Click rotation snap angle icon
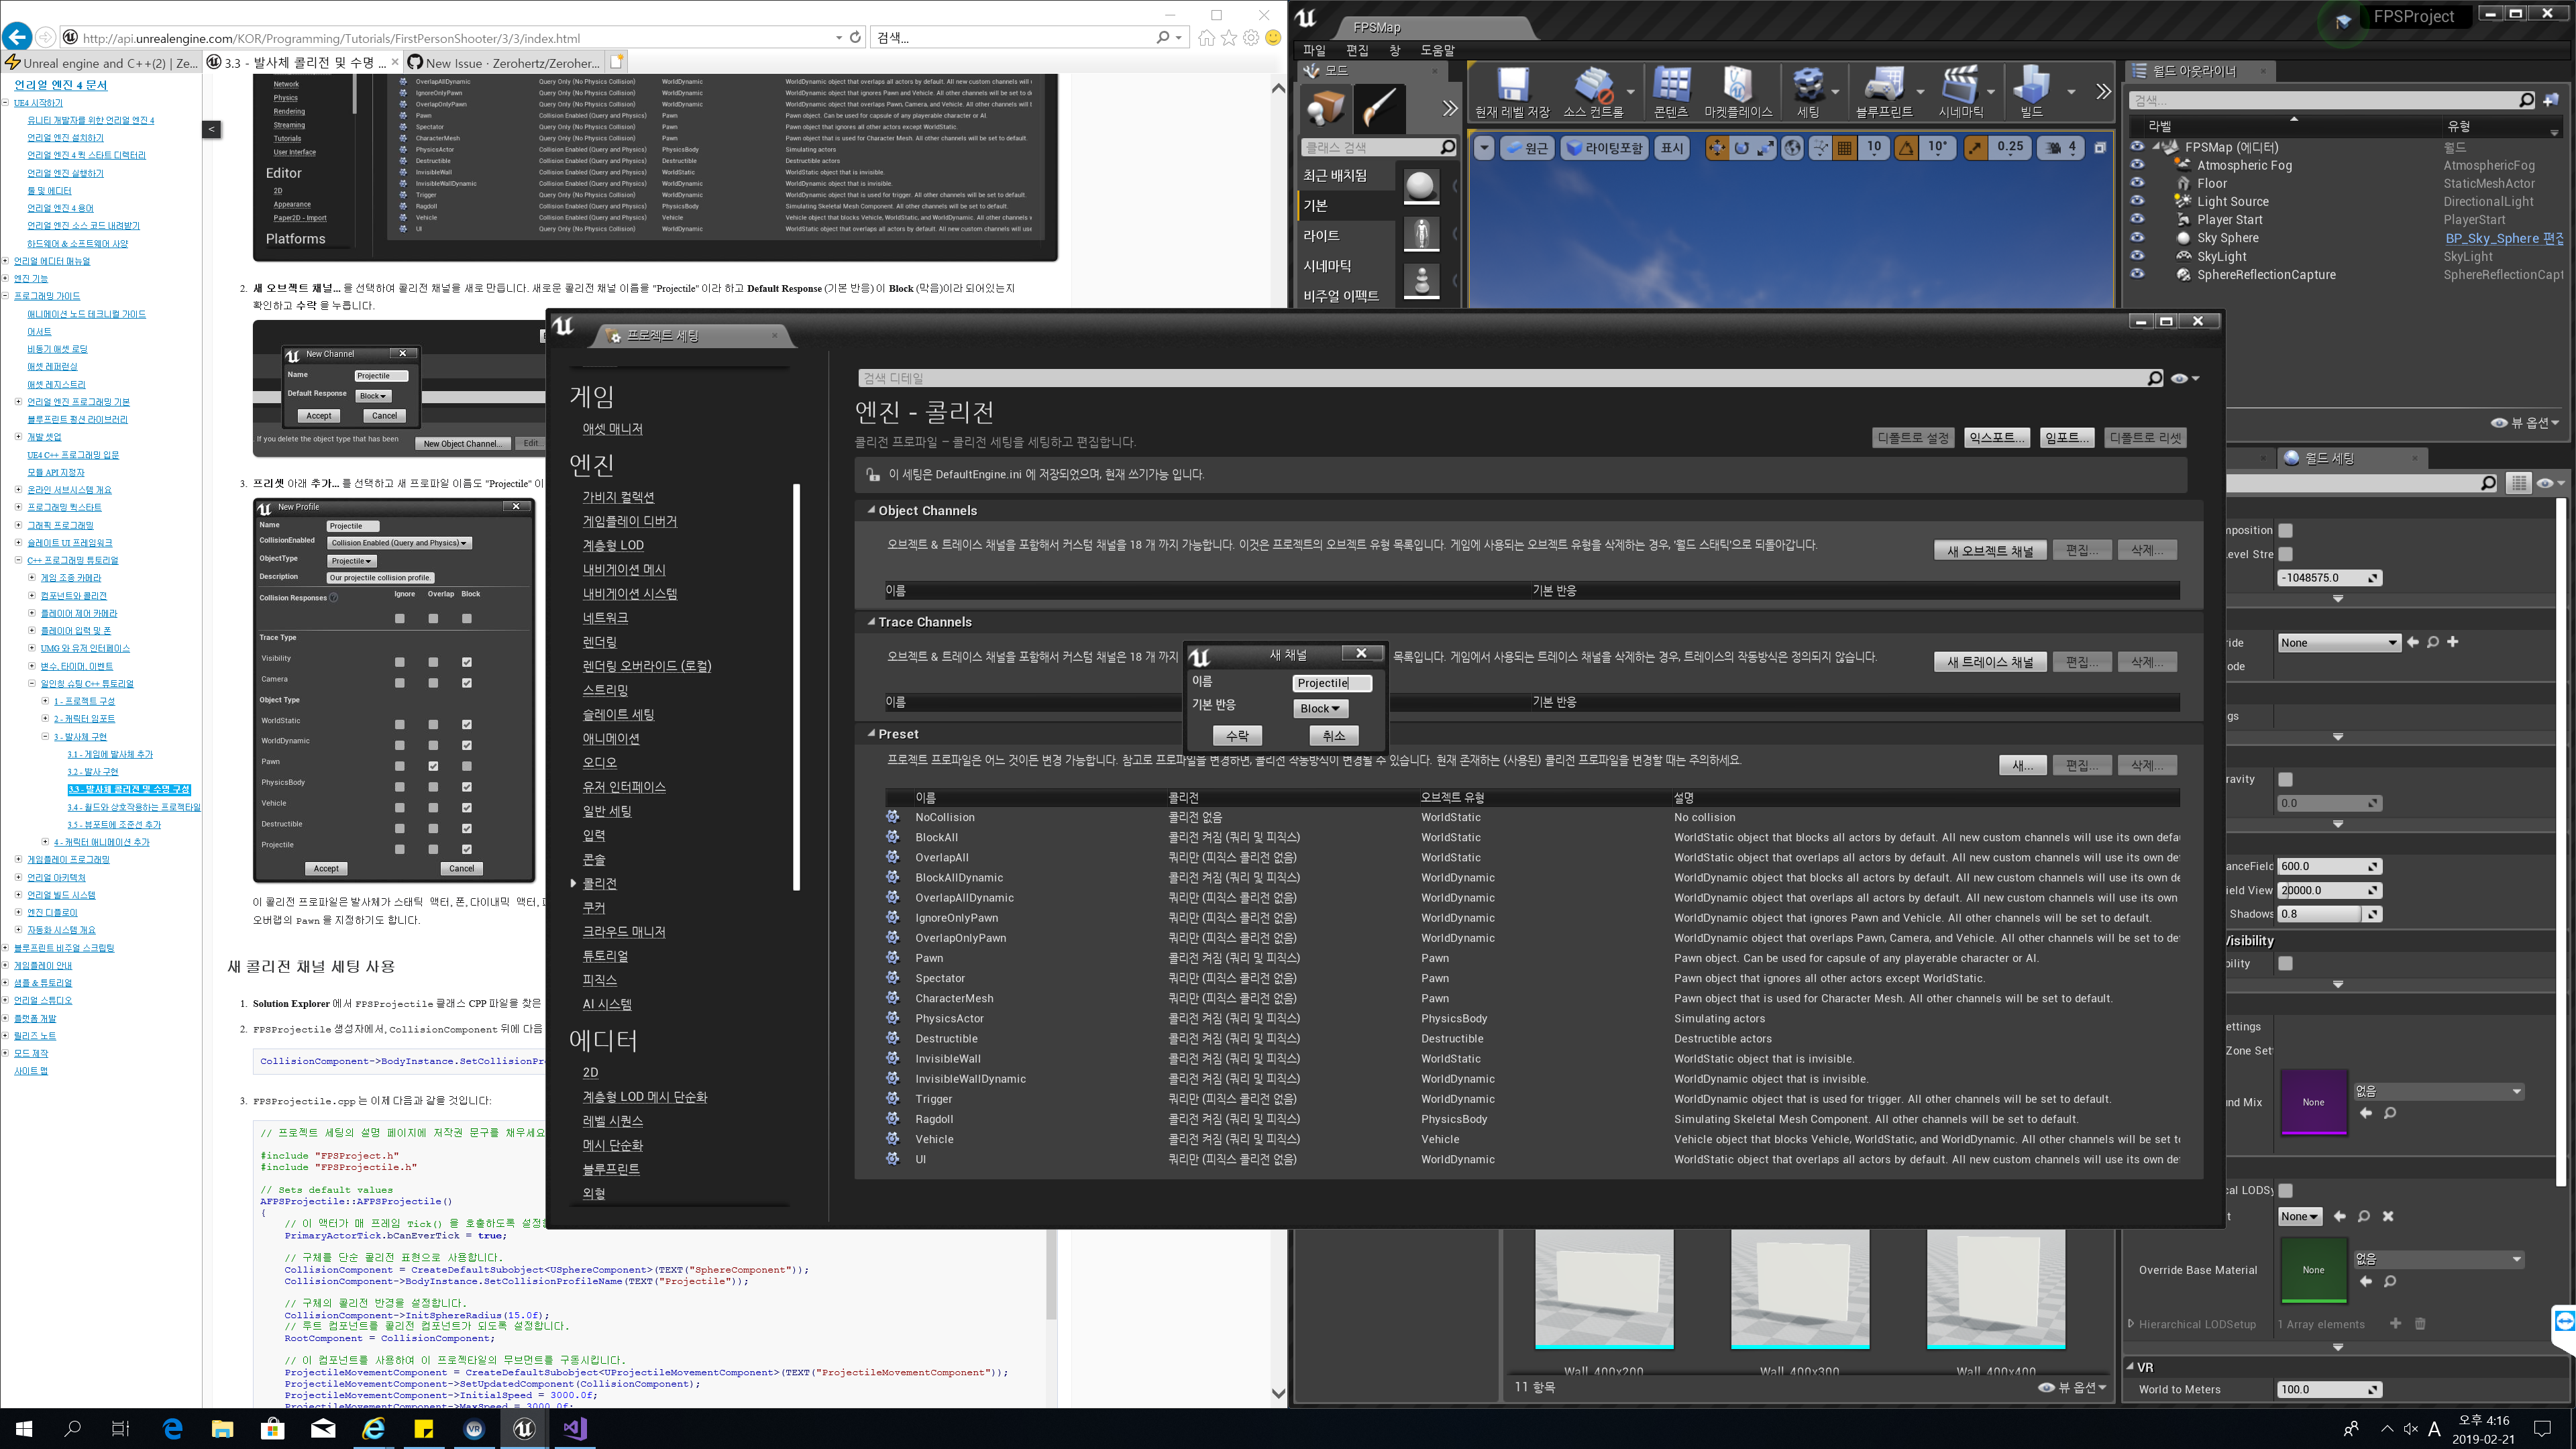The image size is (2576, 1449). click(1907, 148)
